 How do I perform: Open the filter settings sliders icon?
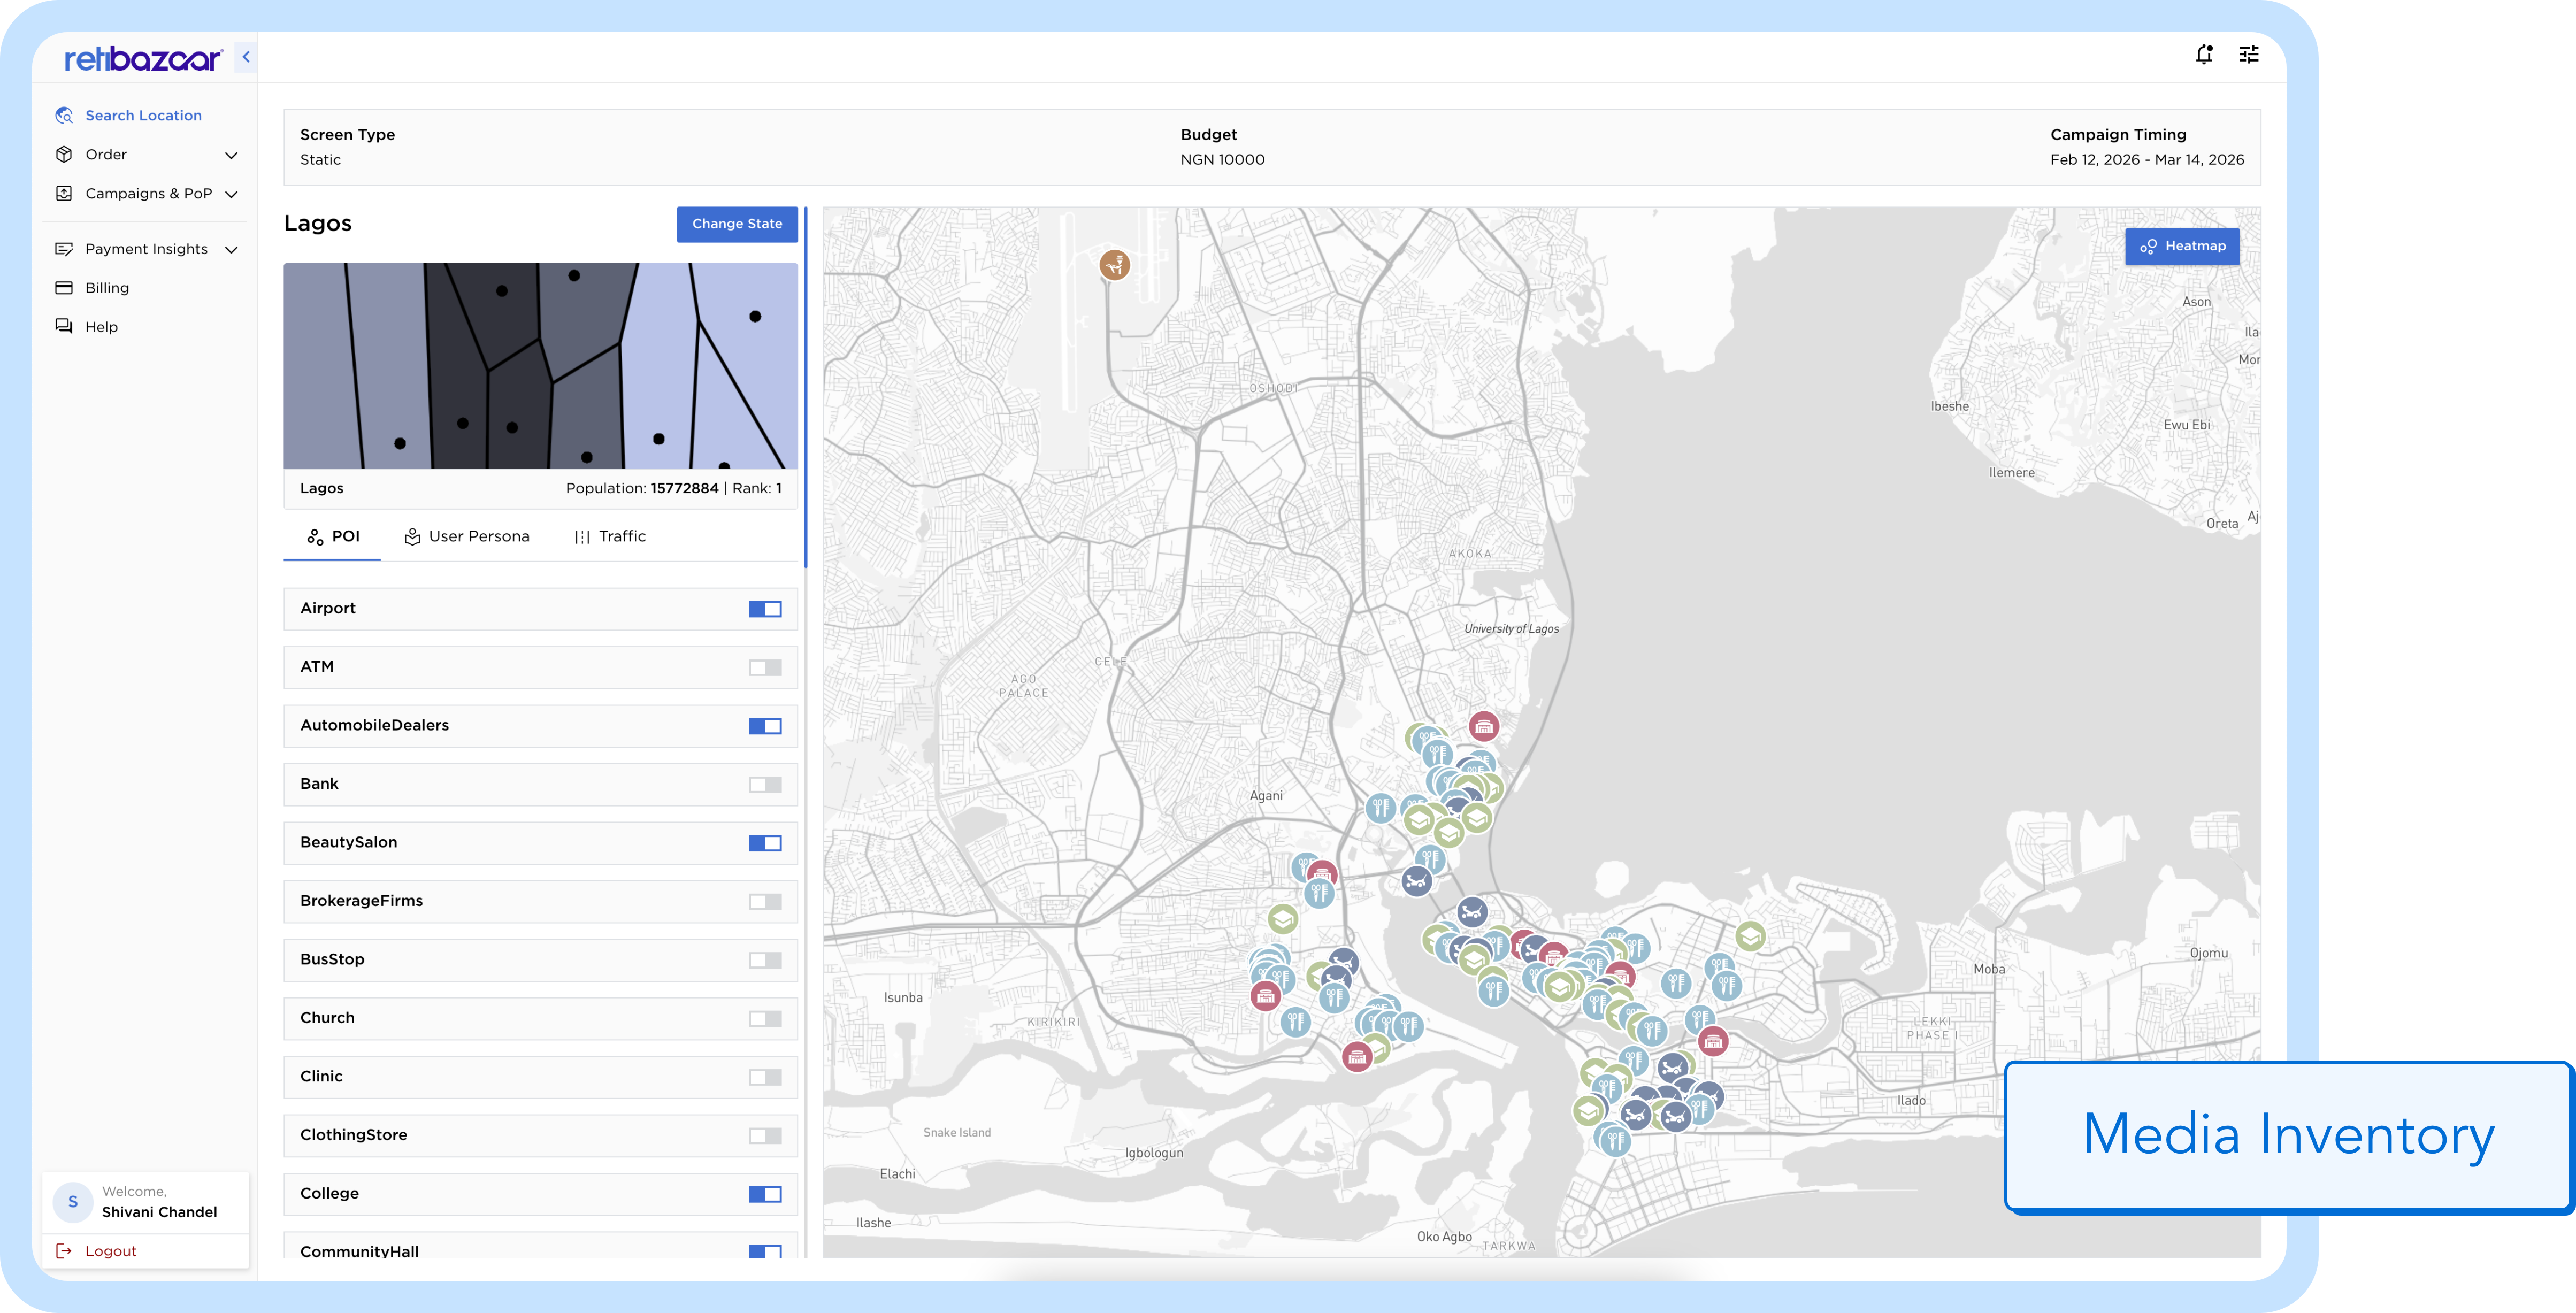(2249, 55)
